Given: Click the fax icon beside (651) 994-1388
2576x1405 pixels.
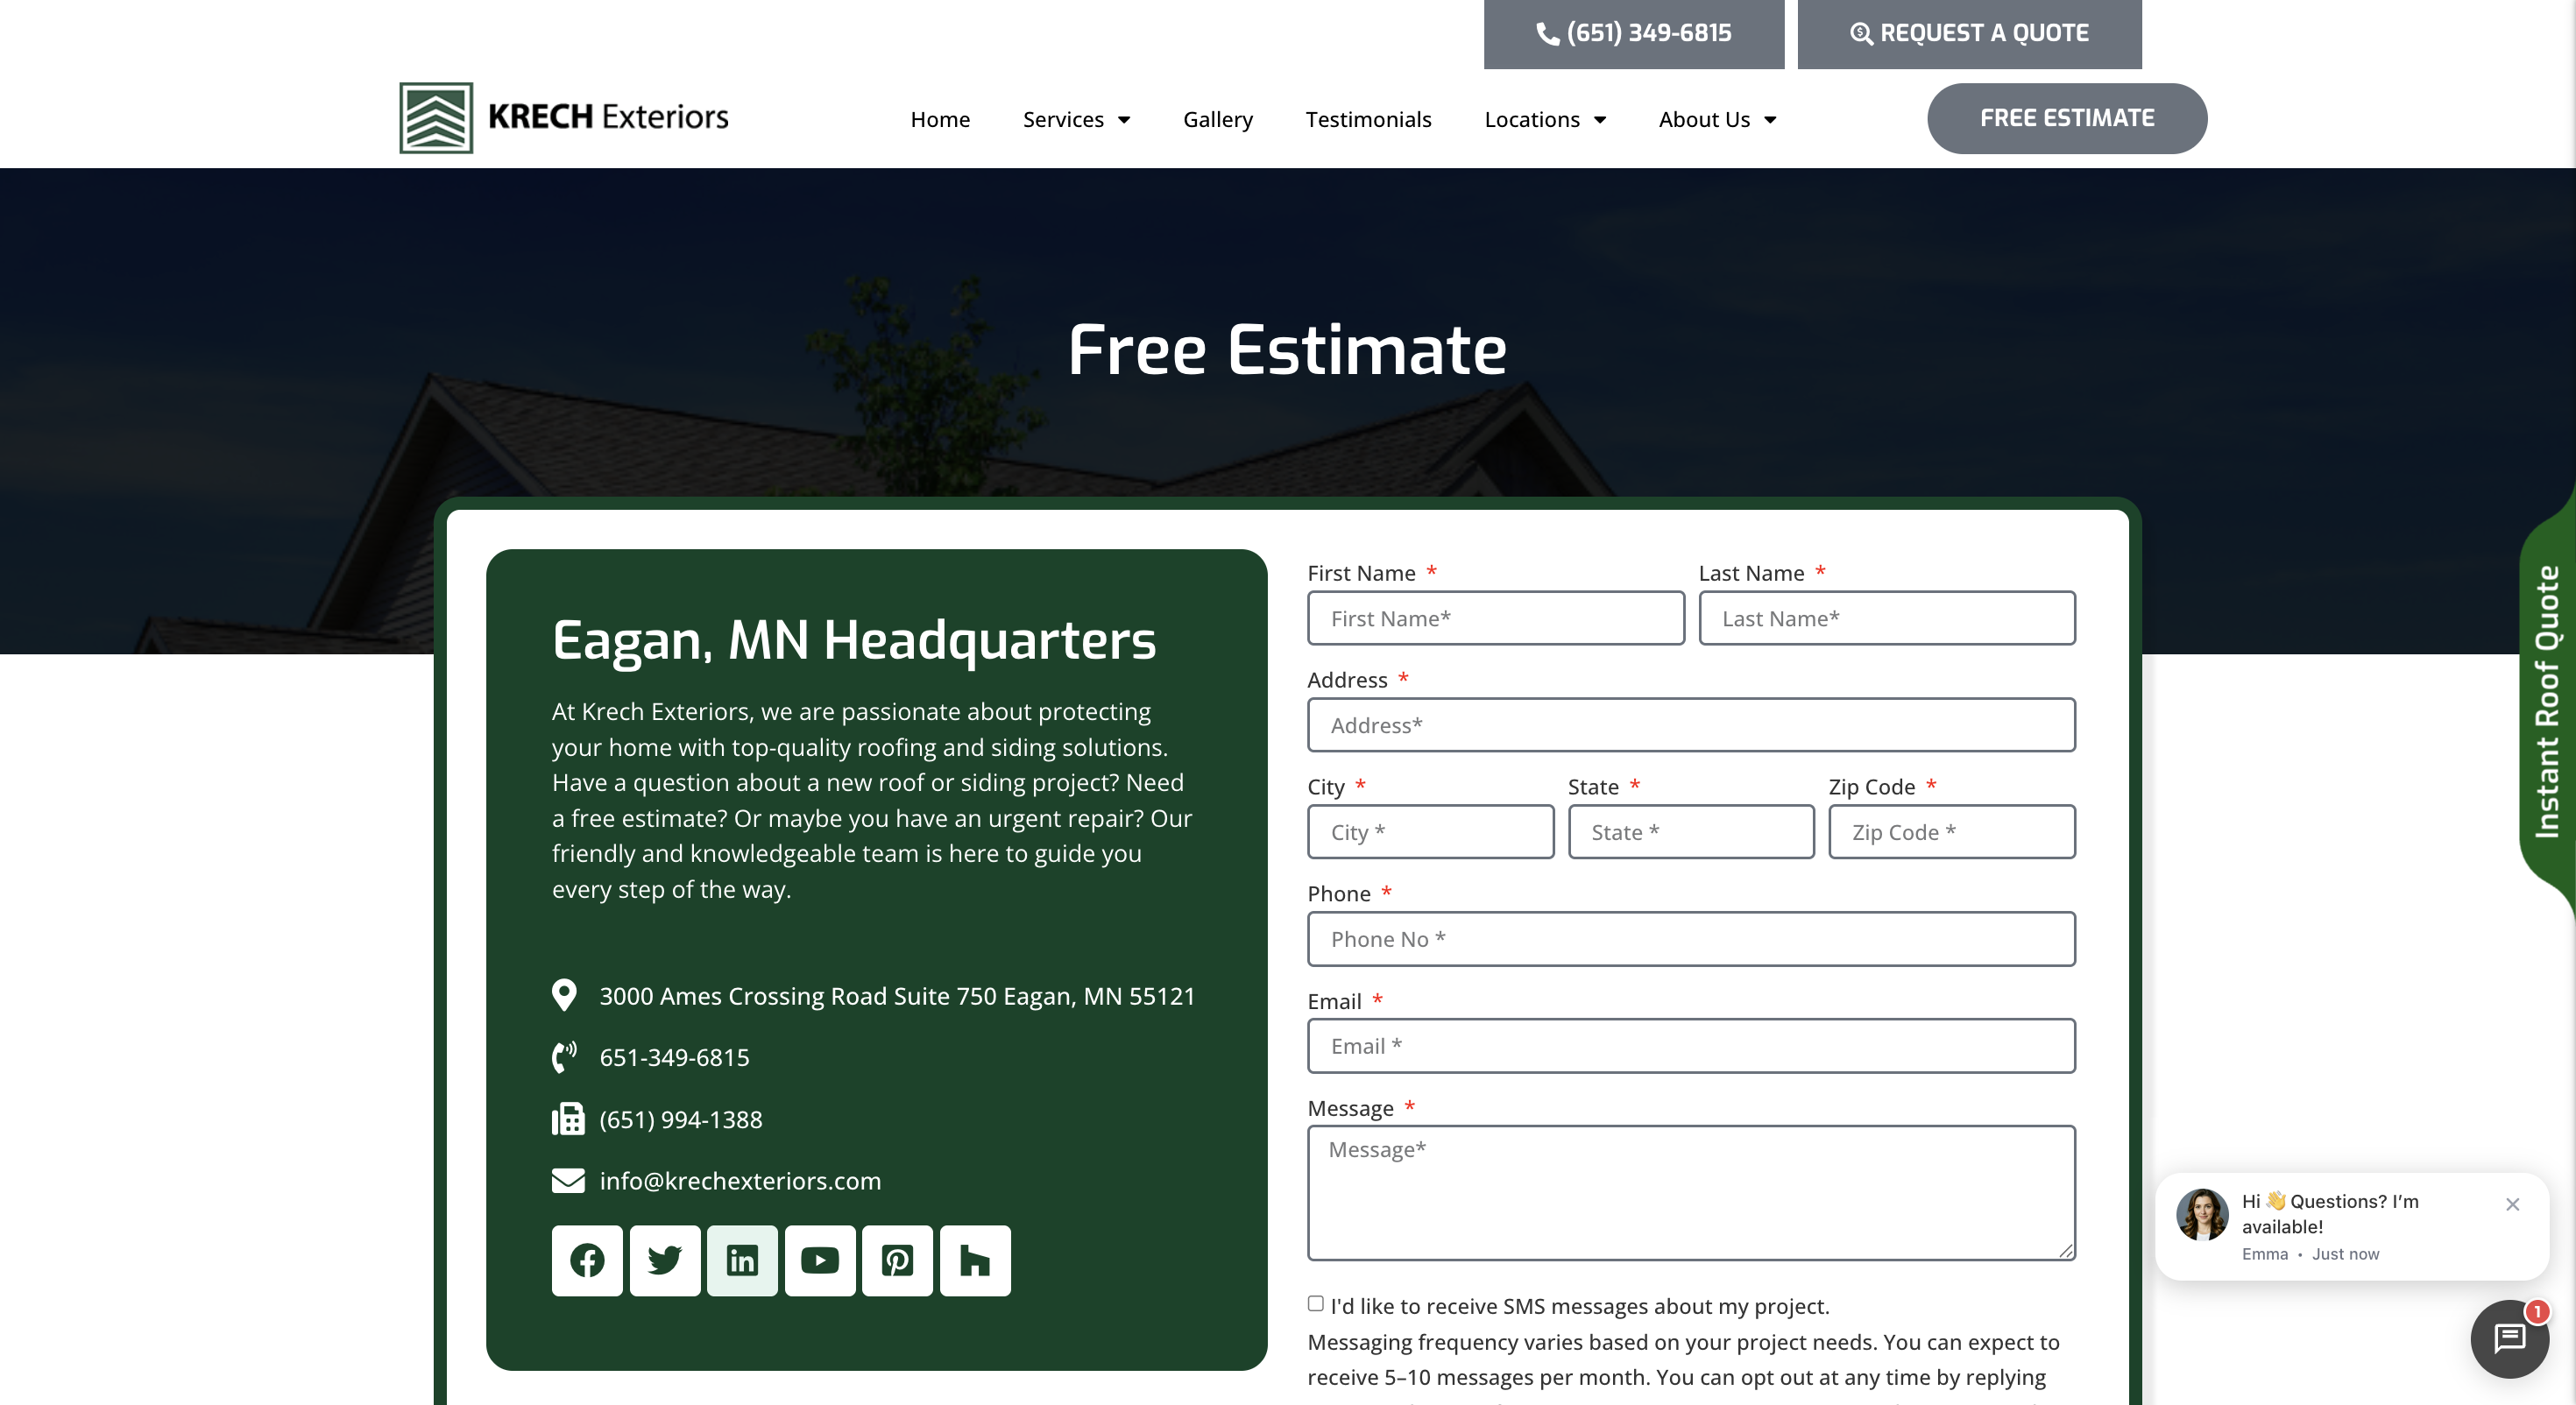Looking at the screenshot, I should point(567,1119).
